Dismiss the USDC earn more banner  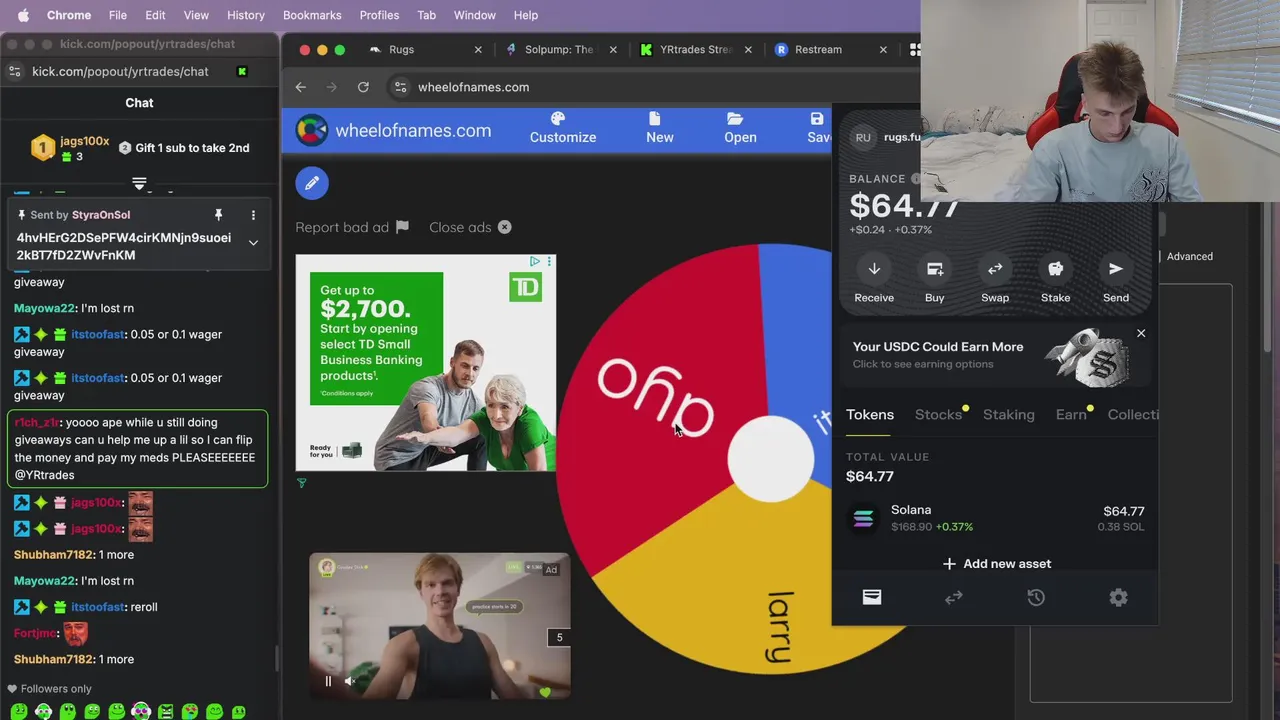point(1141,333)
